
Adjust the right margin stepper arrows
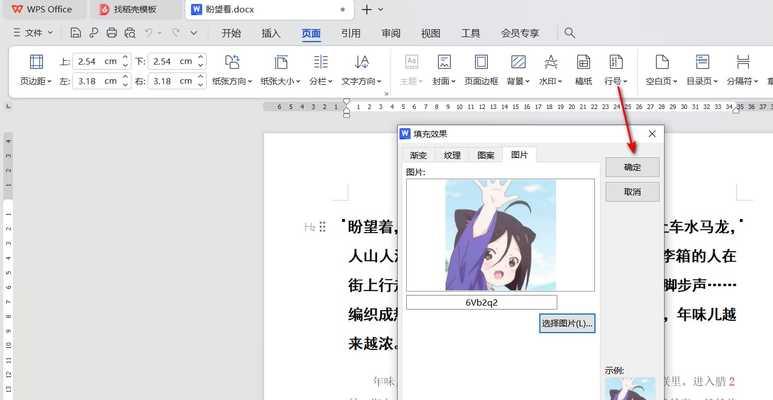point(200,81)
